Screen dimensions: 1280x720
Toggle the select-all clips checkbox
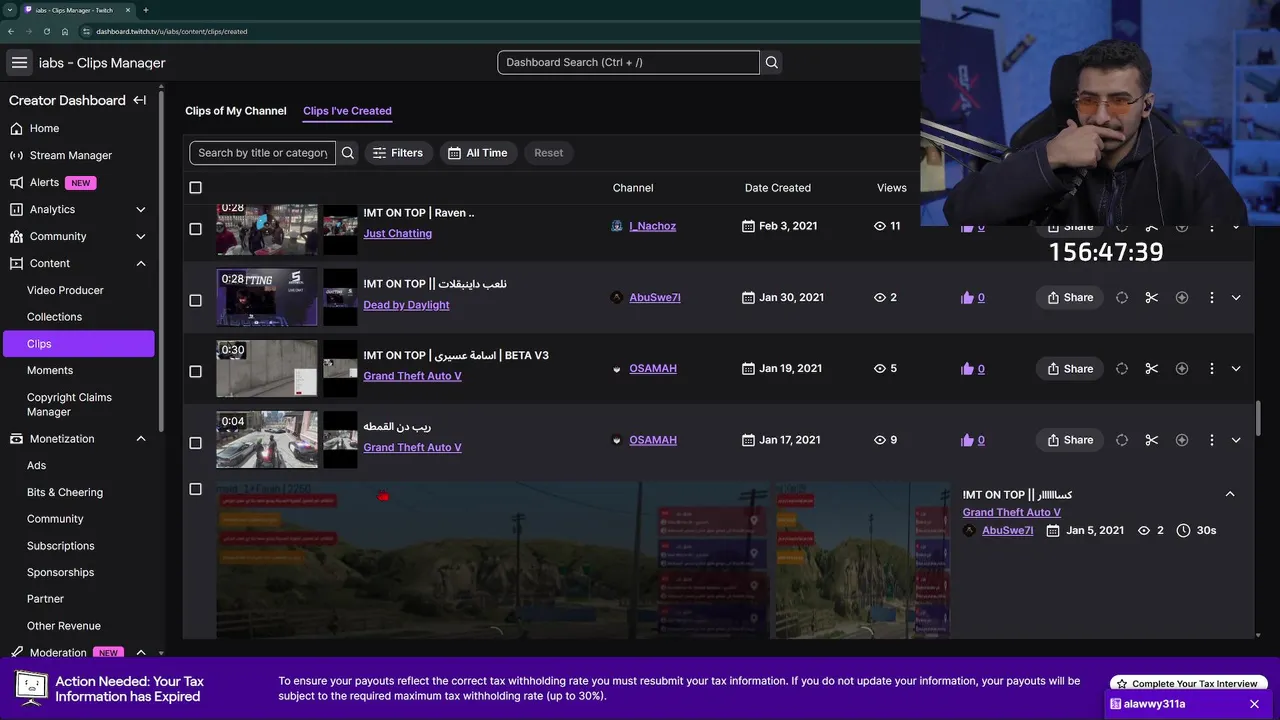point(195,188)
